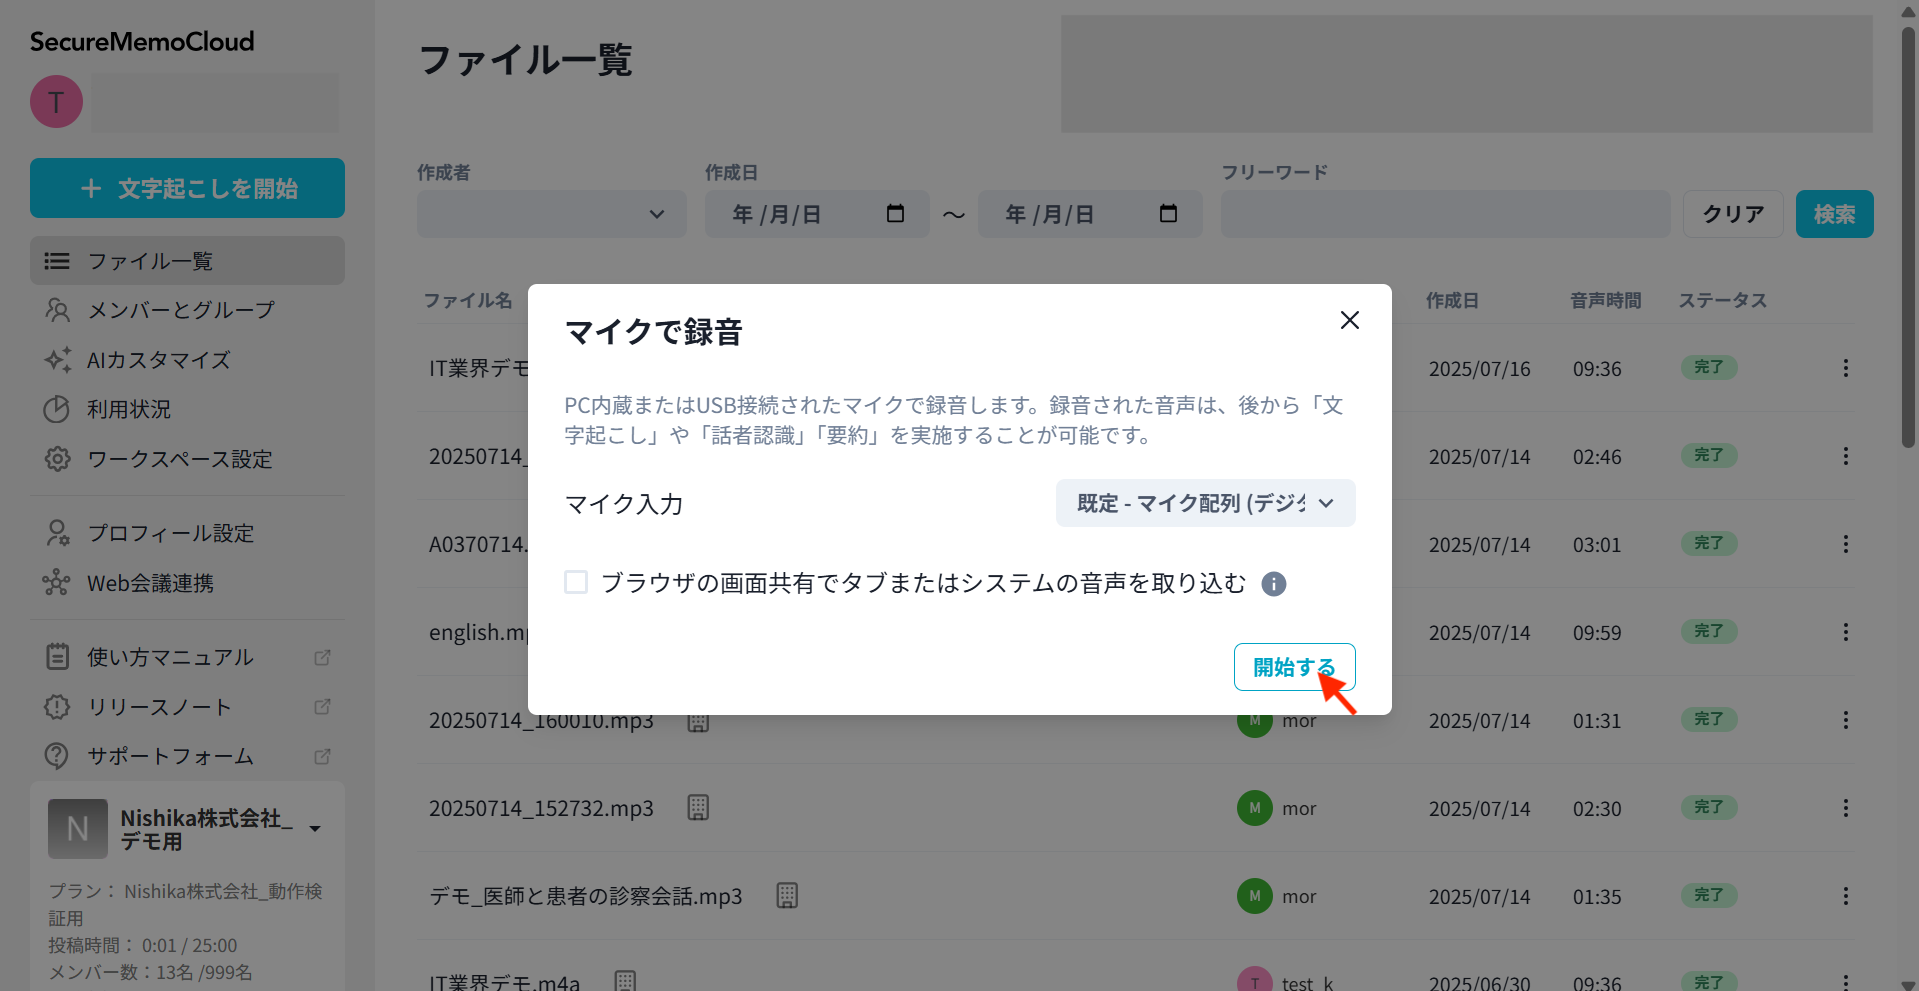Expand the 作成者 filter dropdown
The image size is (1919, 991).
(551, 214)
